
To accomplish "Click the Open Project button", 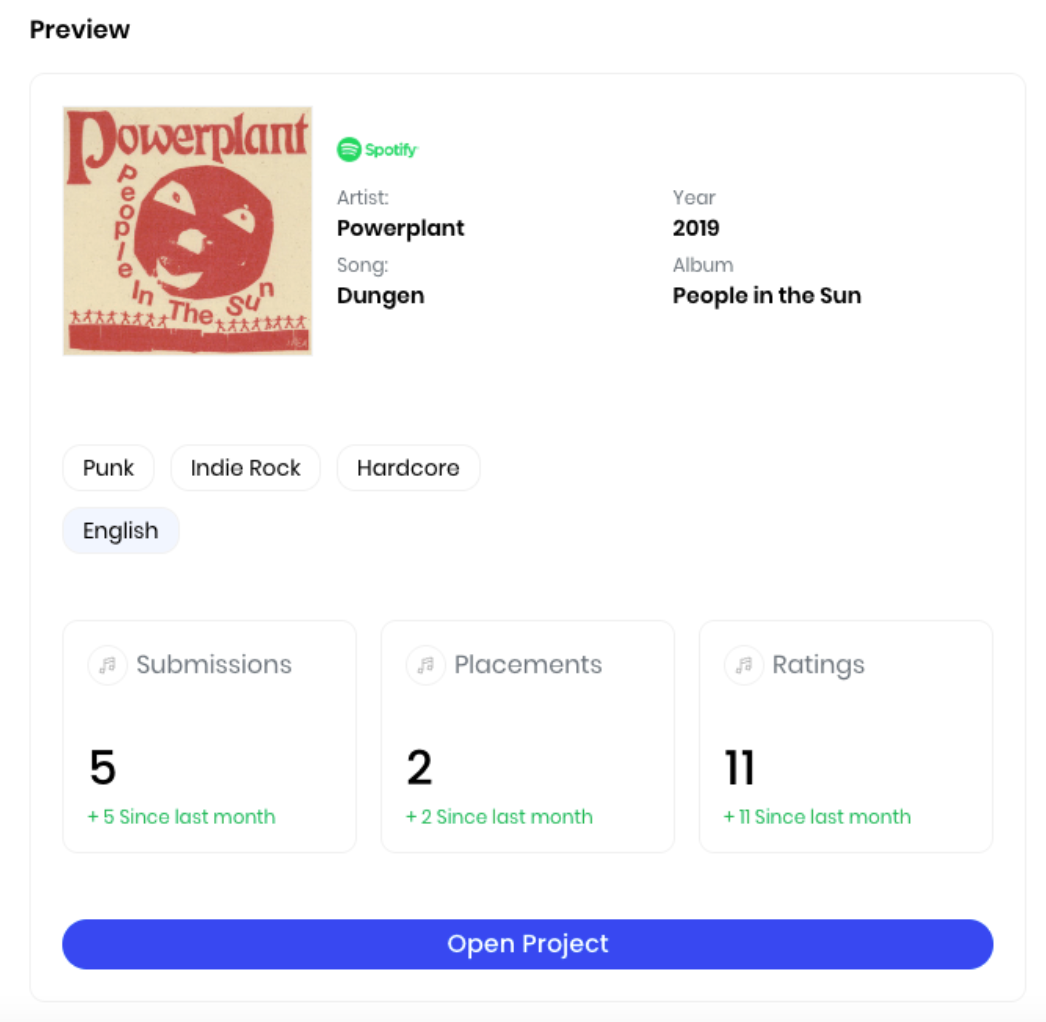I will pos(528,944).
